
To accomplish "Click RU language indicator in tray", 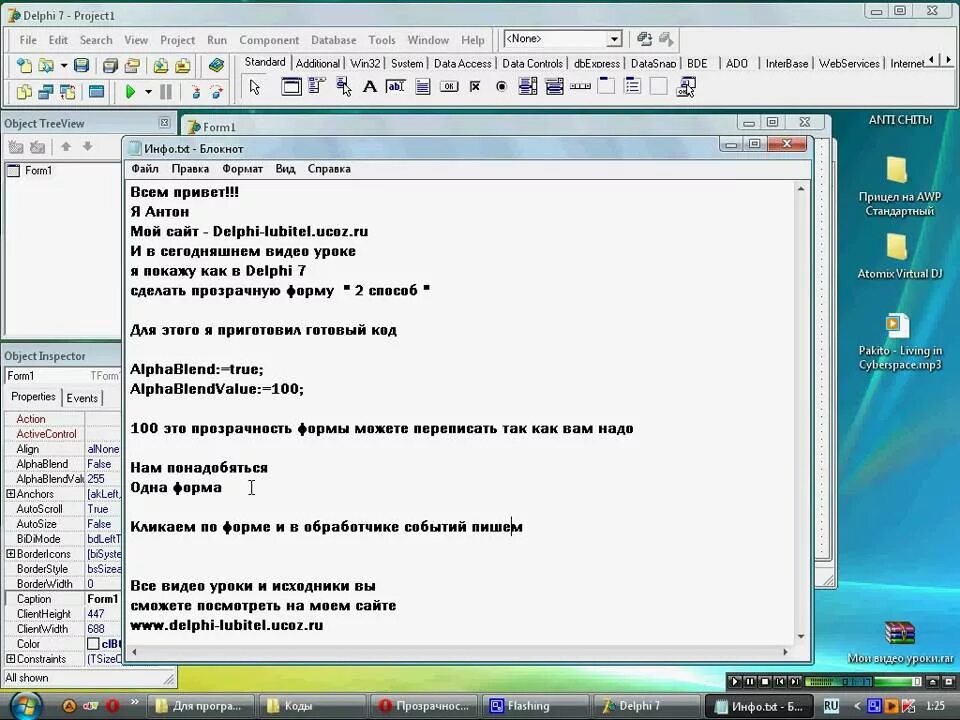I will click(831, 706).
